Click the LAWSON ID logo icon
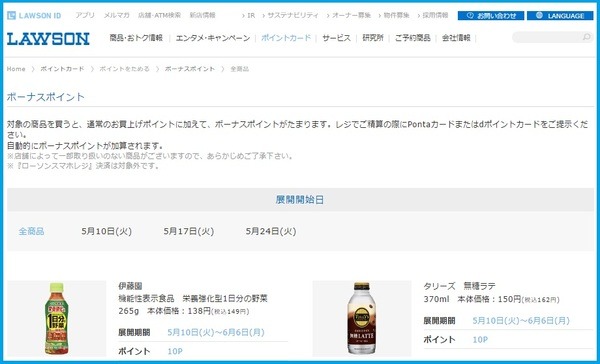 11,16
